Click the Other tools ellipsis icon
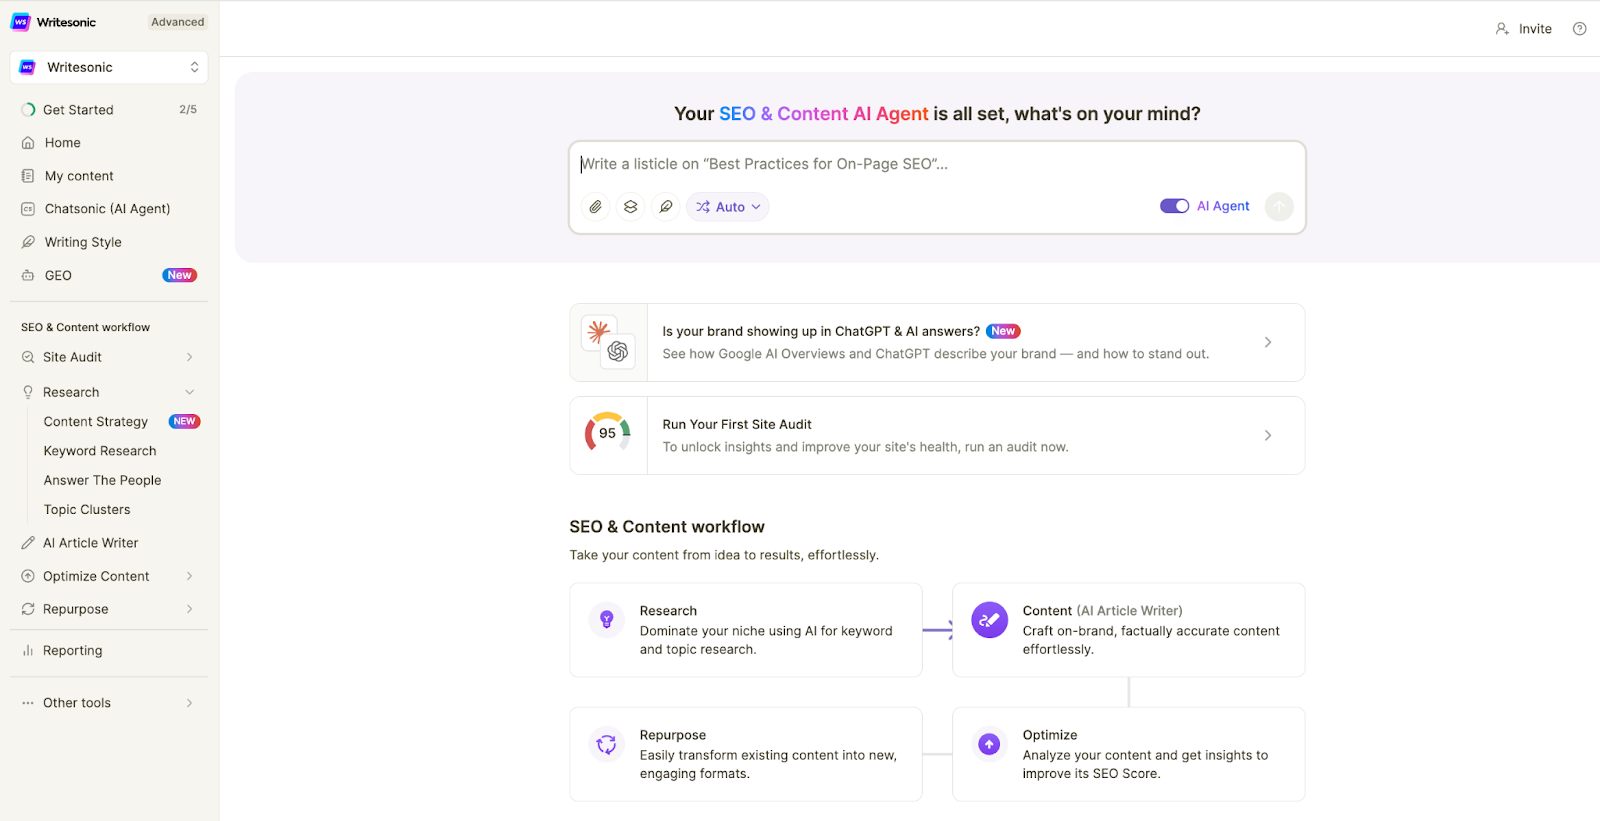Image resolution: width=1600 pixels, height=821 pixels. (28, 703)
